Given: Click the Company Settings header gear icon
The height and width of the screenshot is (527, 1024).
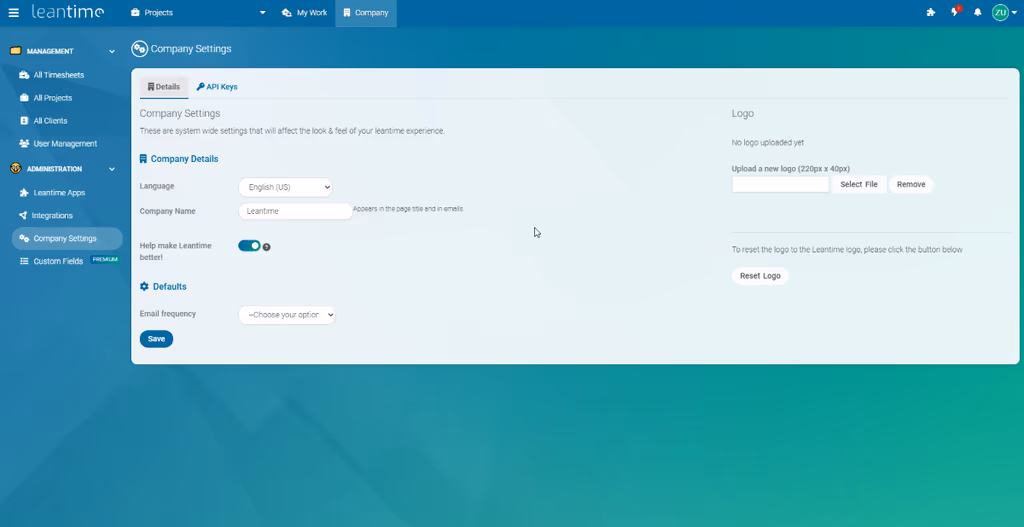Looking at the screenshot, I should 139,49.
